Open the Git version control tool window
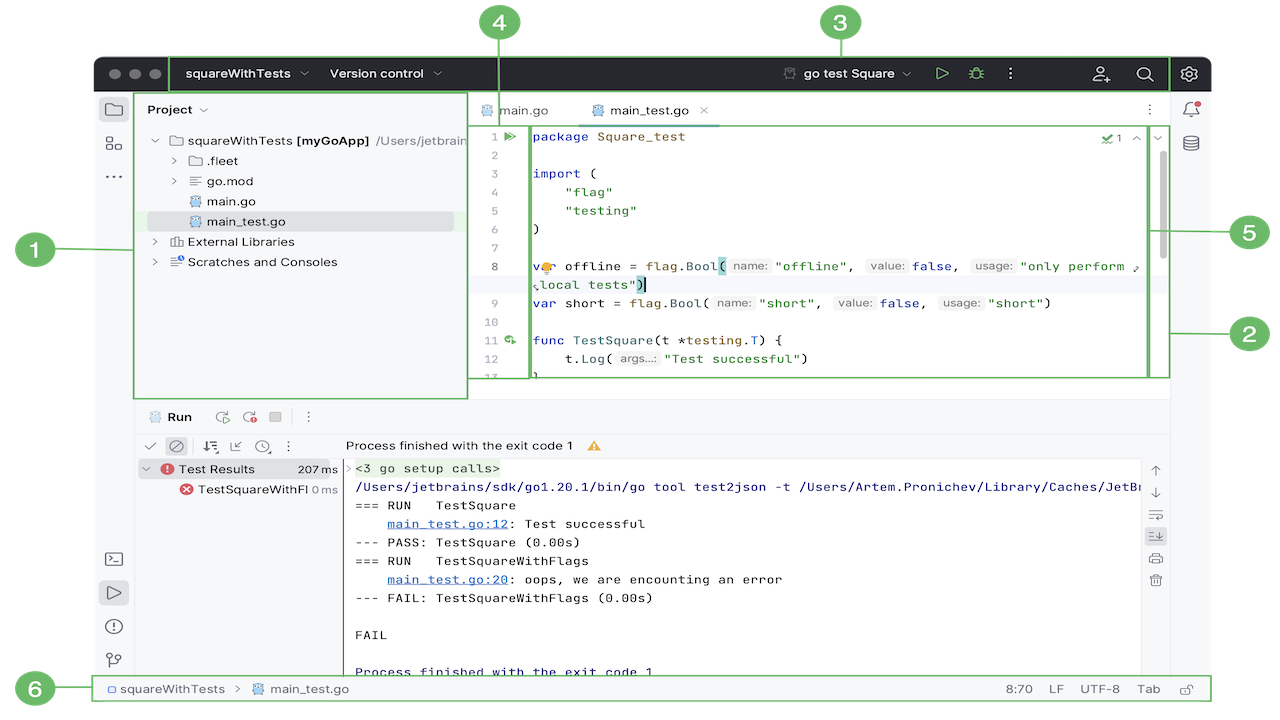Image resolution: width=1280 pixels, height=720 pixels. [x=114, y=660]
